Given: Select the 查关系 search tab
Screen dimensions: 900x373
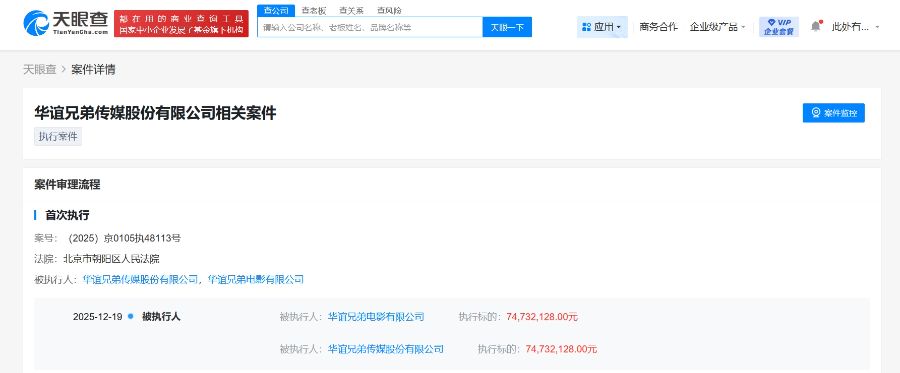Looking at the screenshot, I should (x=351, y=10).
